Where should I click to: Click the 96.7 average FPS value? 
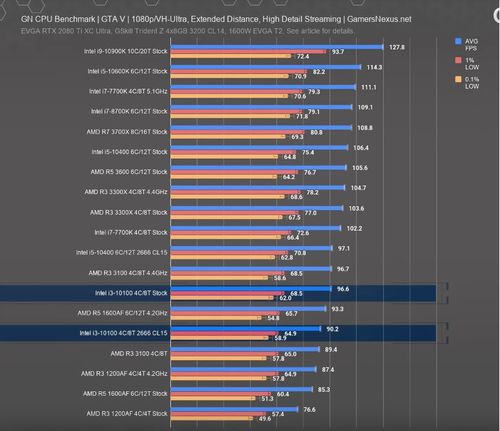[x=343, y=269]
